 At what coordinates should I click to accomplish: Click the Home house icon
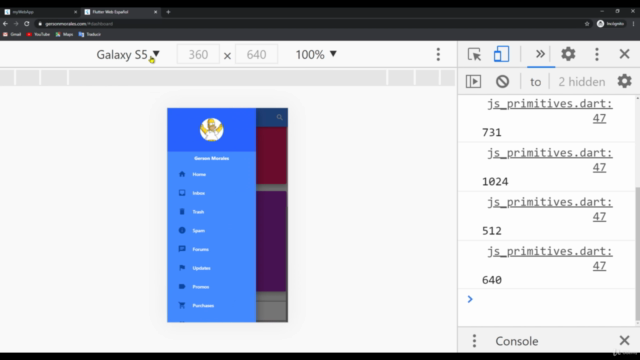coord(182,174)
